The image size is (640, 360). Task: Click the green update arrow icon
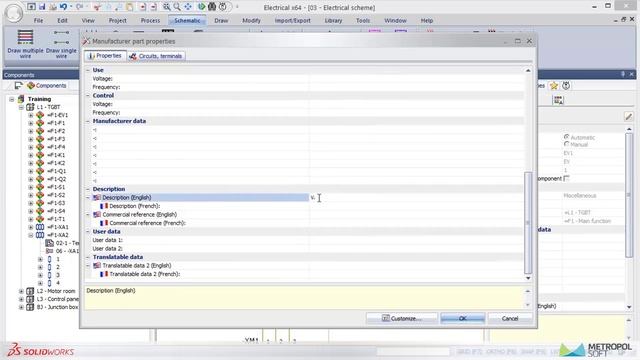pyautogui.click(x=201, y=7)
